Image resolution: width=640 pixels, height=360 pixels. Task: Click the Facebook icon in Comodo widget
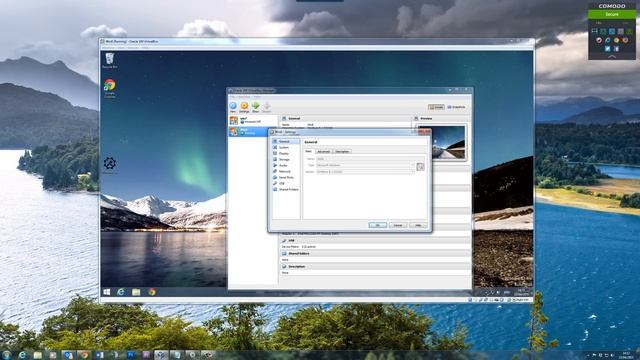616,49
